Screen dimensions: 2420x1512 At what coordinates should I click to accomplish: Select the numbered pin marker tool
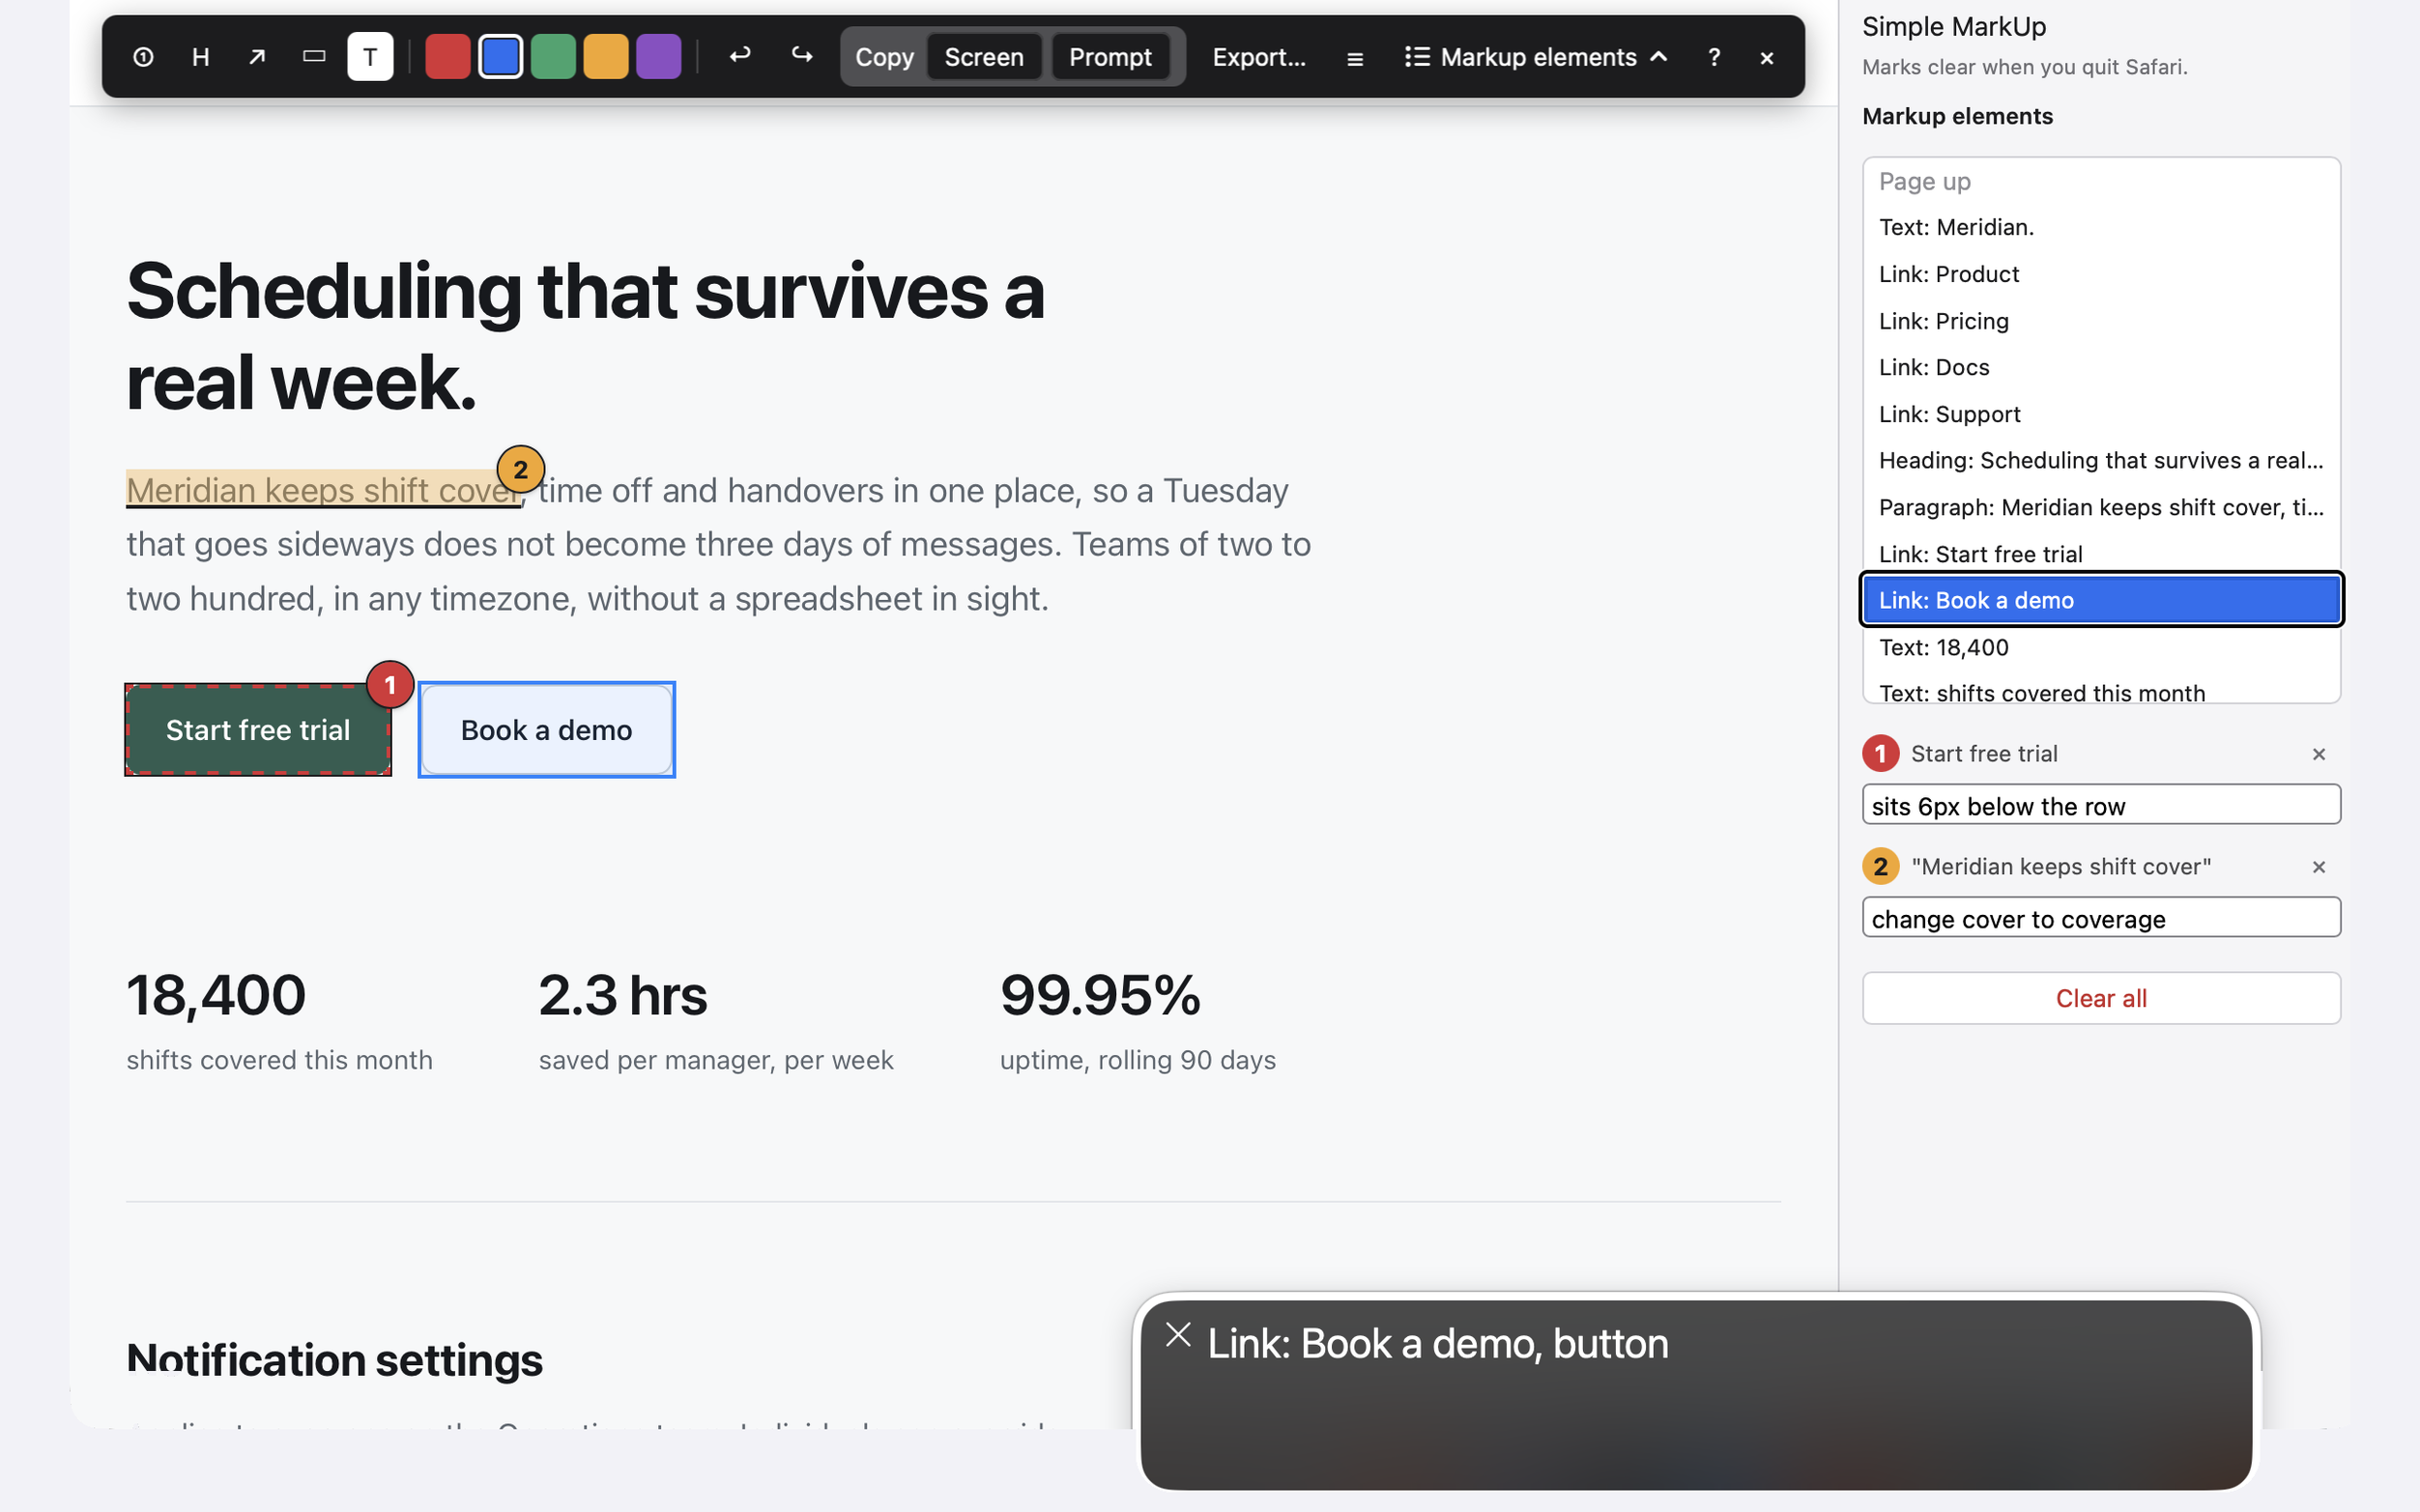click(x=143, y=57)
